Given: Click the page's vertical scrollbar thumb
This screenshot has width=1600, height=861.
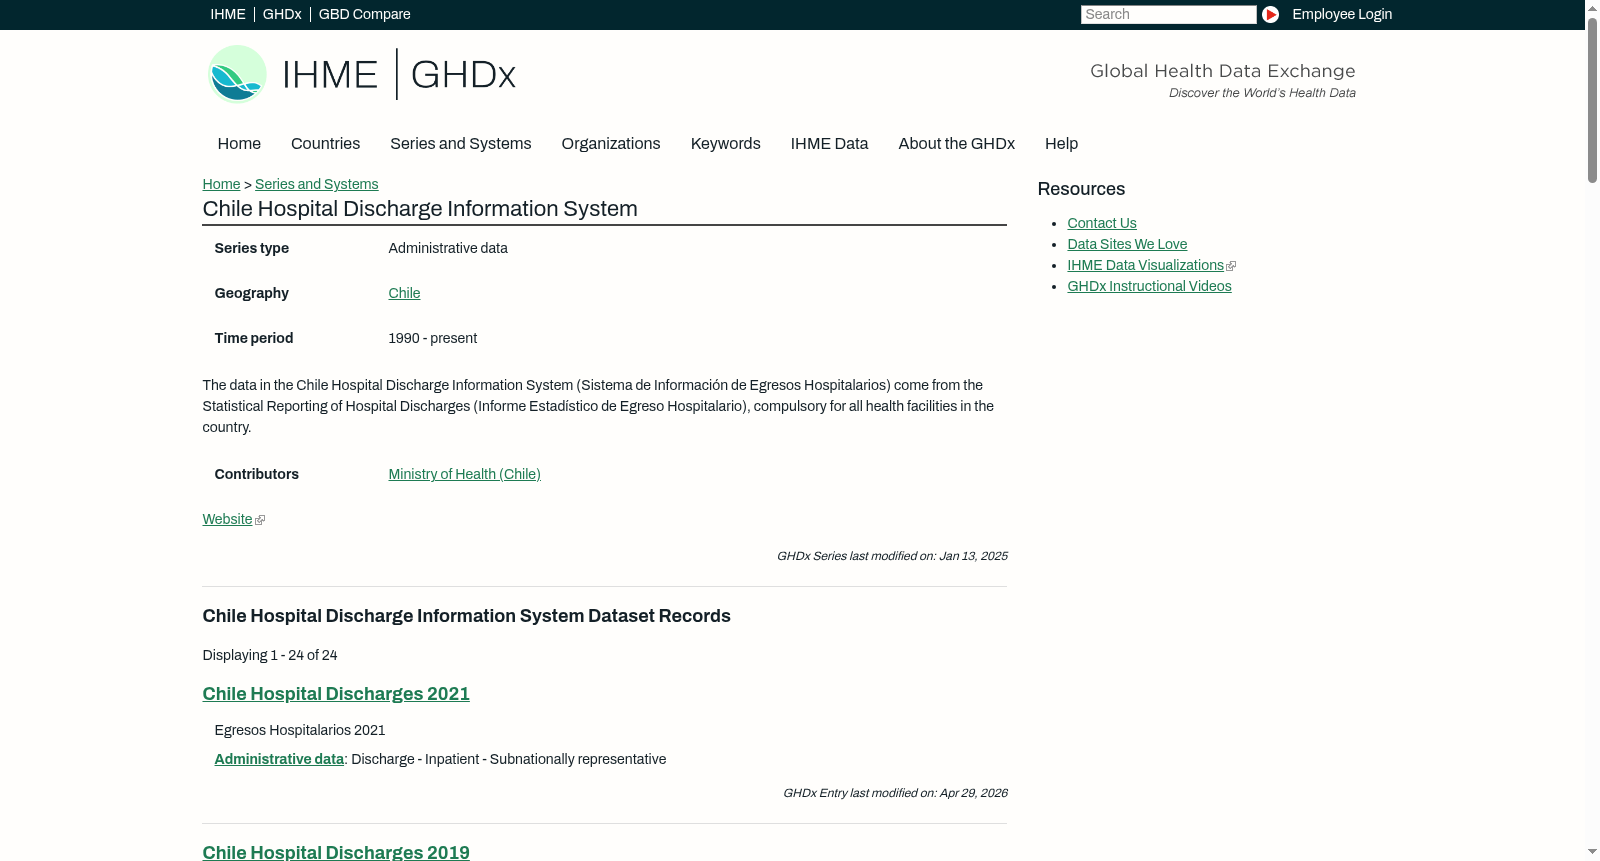Looking at the screenshot, I should point(1592,100).
